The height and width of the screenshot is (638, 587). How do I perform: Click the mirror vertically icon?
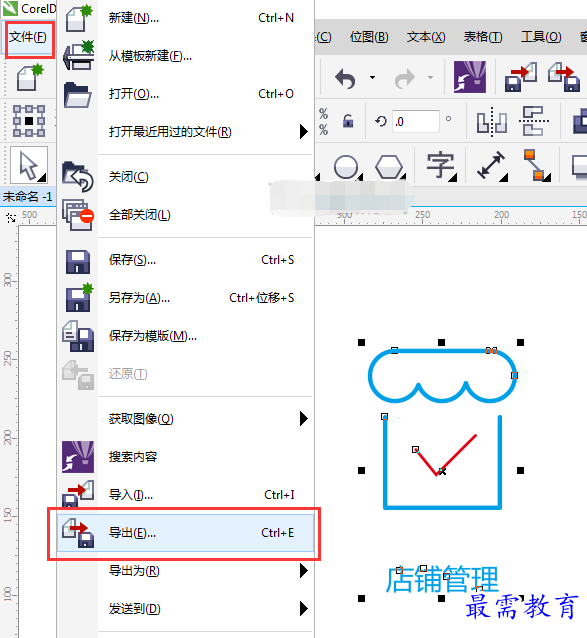click(533, 121)
